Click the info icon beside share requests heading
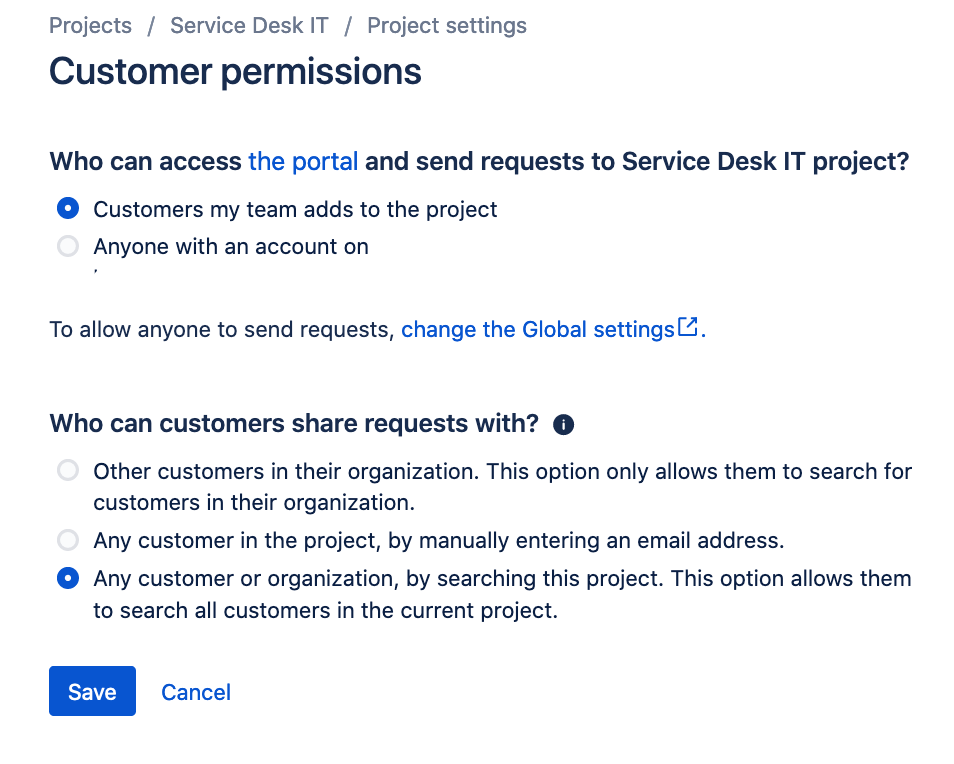 (564, 425)
